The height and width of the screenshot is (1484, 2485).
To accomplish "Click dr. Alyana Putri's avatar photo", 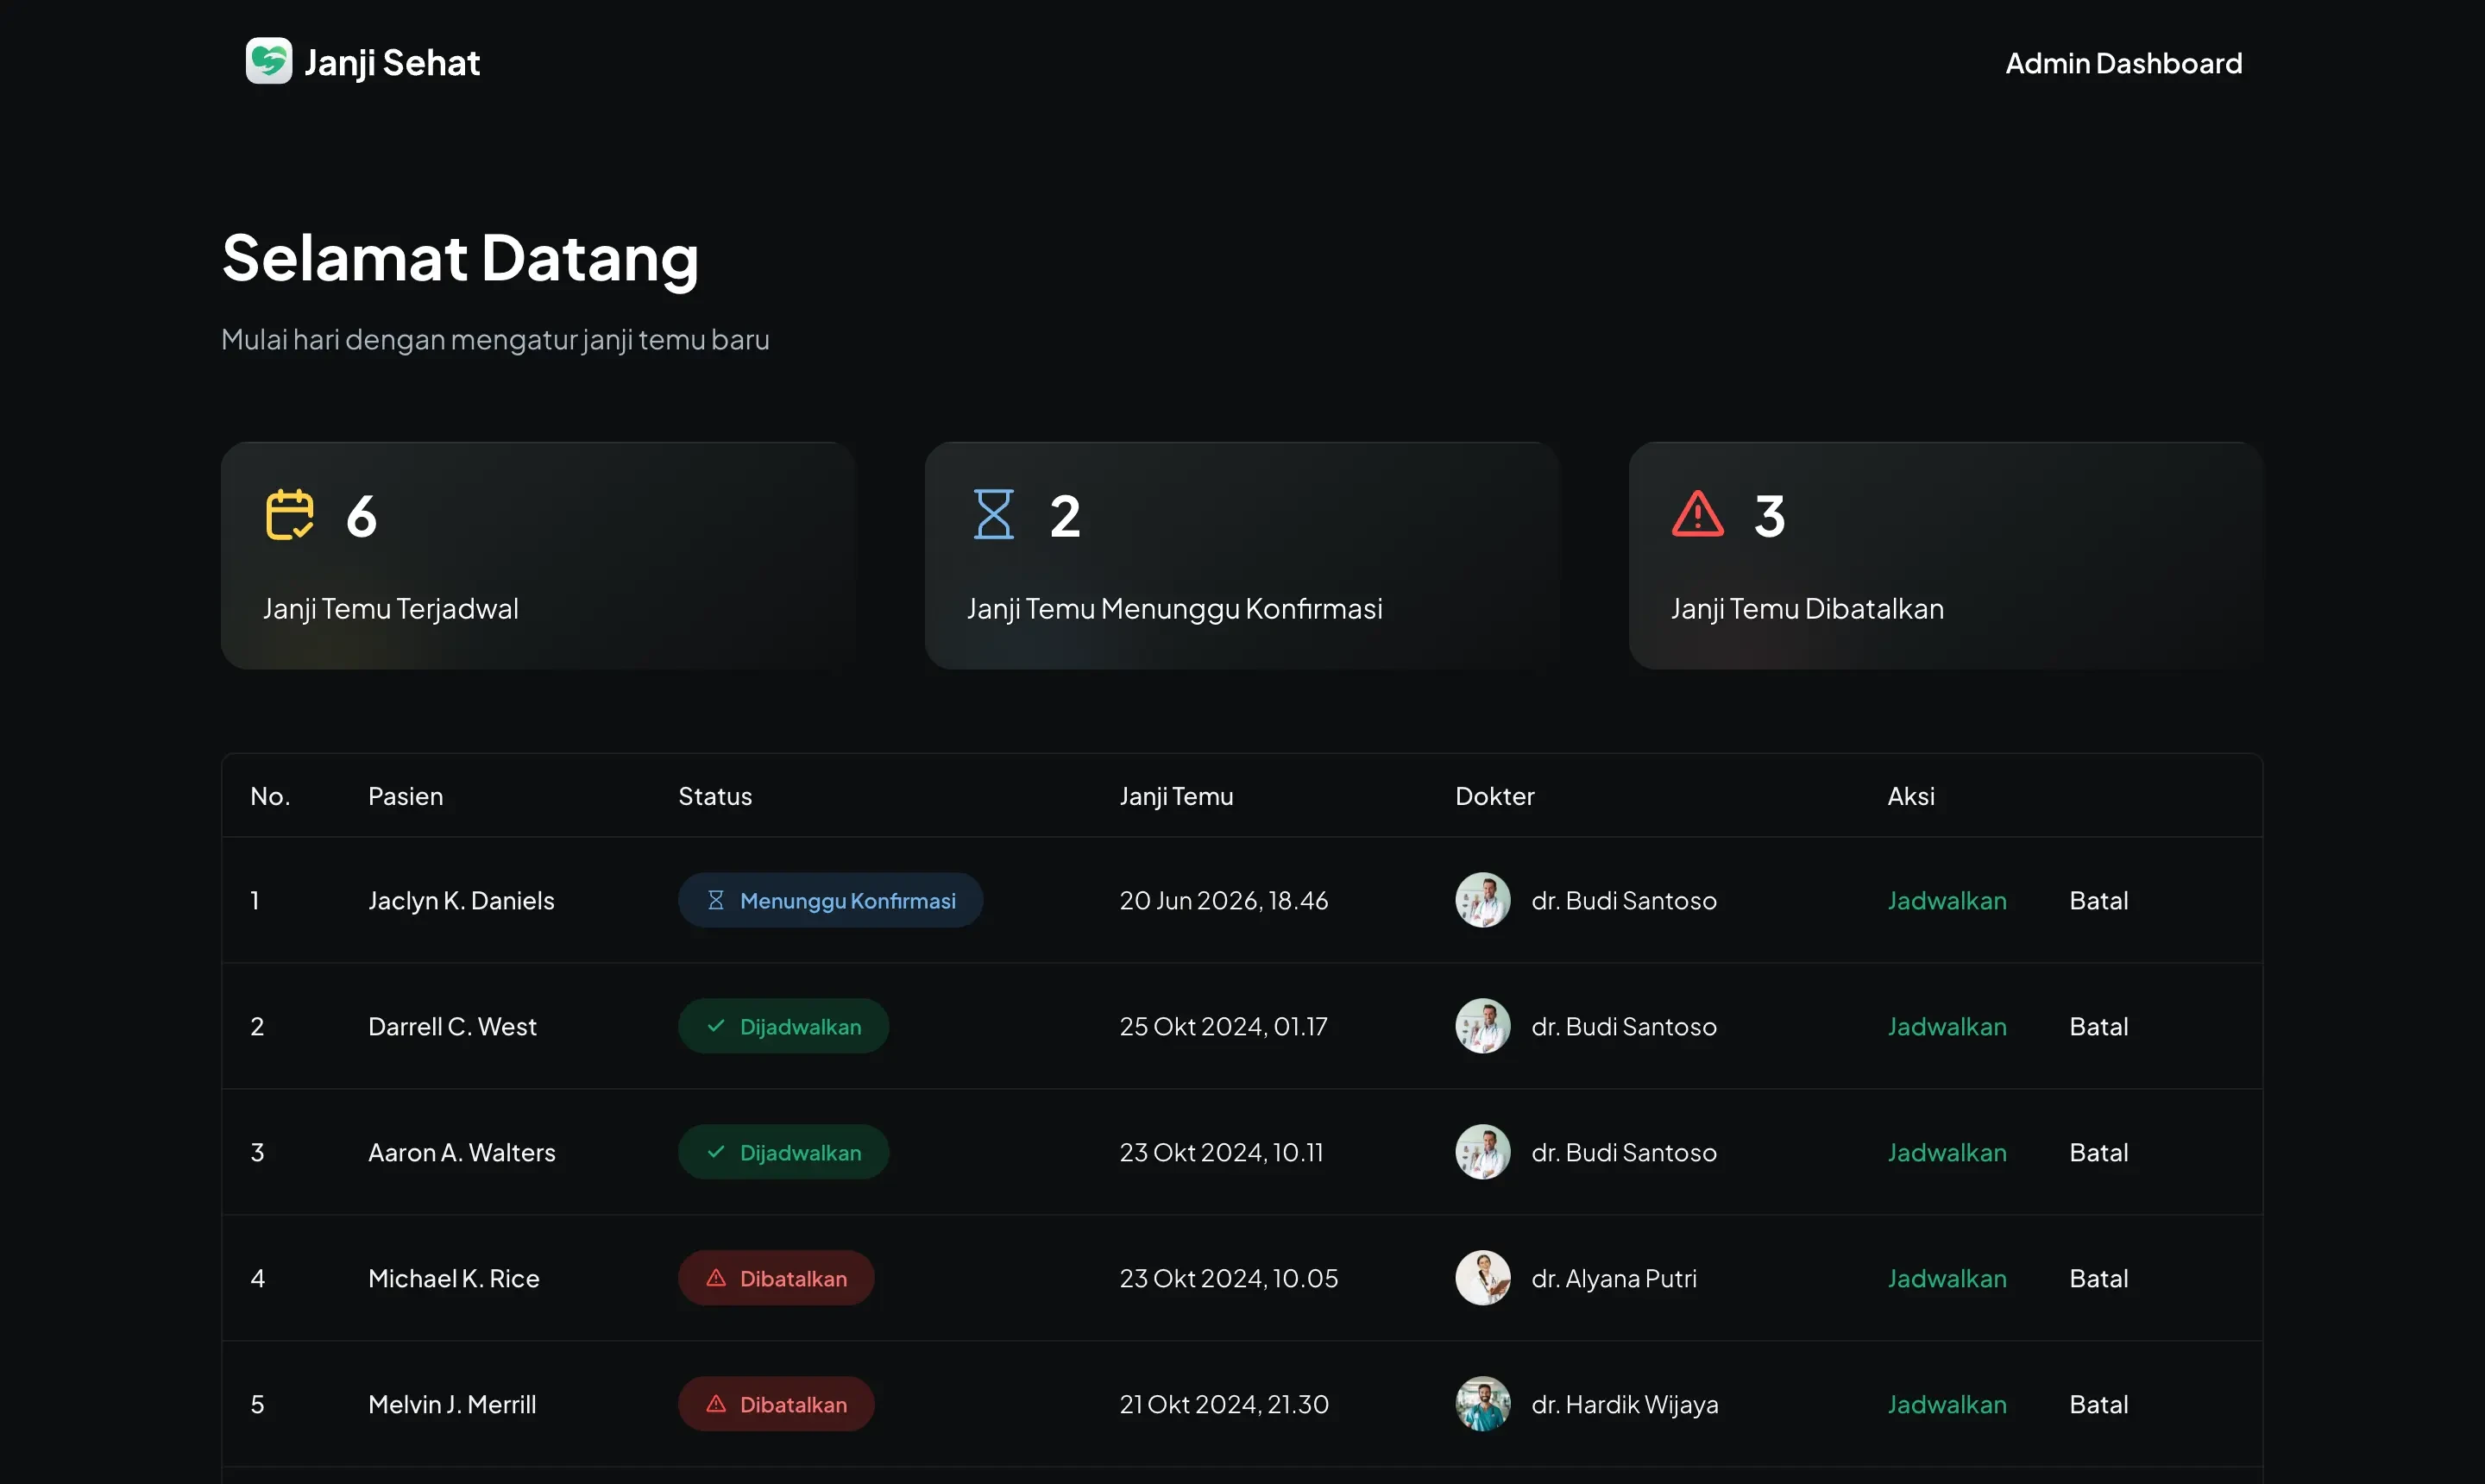I will (1483, 1279).
